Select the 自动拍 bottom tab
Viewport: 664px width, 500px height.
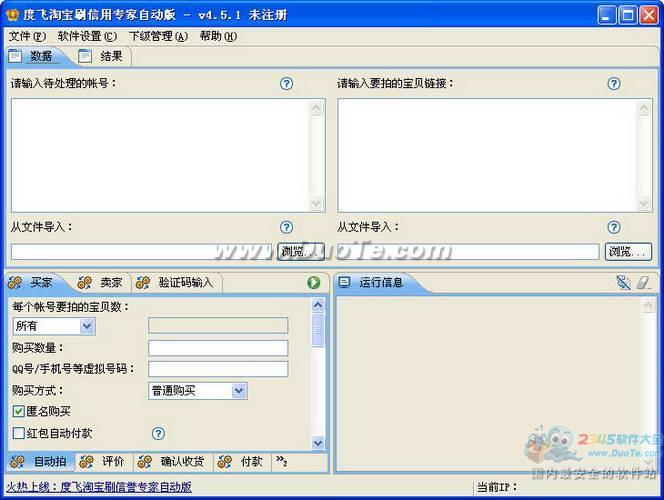[x=41, y=461]
